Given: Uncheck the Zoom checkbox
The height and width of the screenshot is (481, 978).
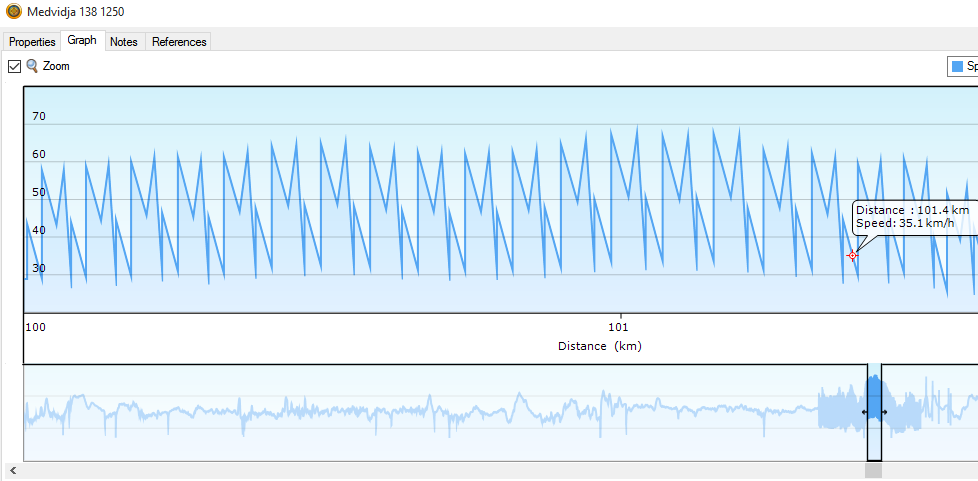Looking at the screenshot, I should [14, 66].
